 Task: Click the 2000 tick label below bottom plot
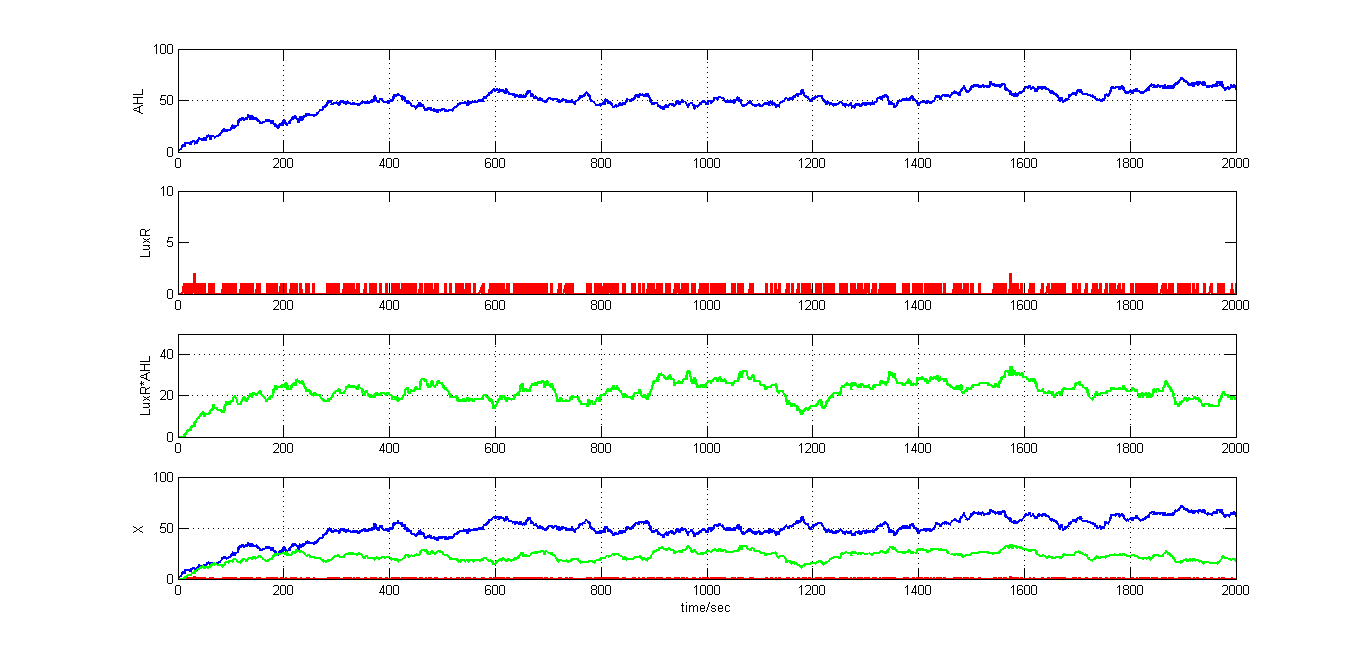coord(1236,592)
